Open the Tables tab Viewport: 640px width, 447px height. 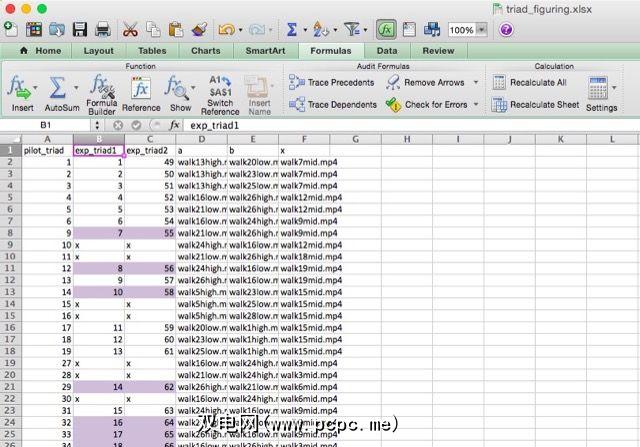click(152, 51)
